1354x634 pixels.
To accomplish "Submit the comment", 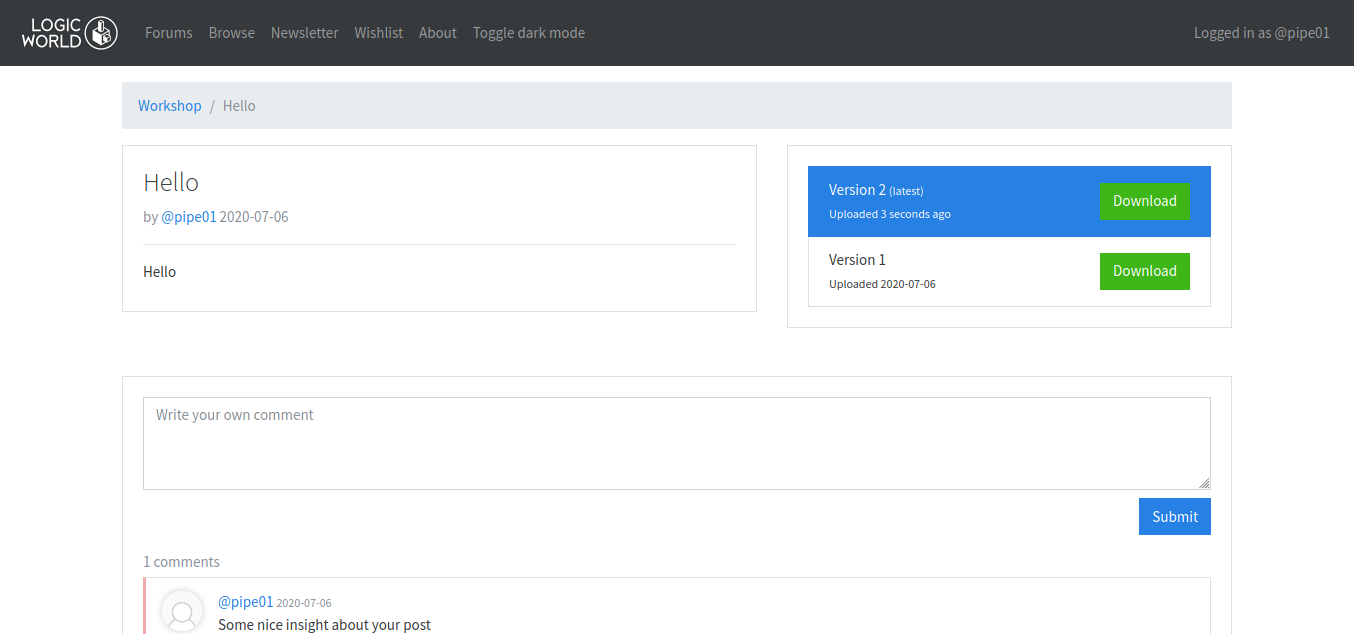I will (x=1174, y=517).
